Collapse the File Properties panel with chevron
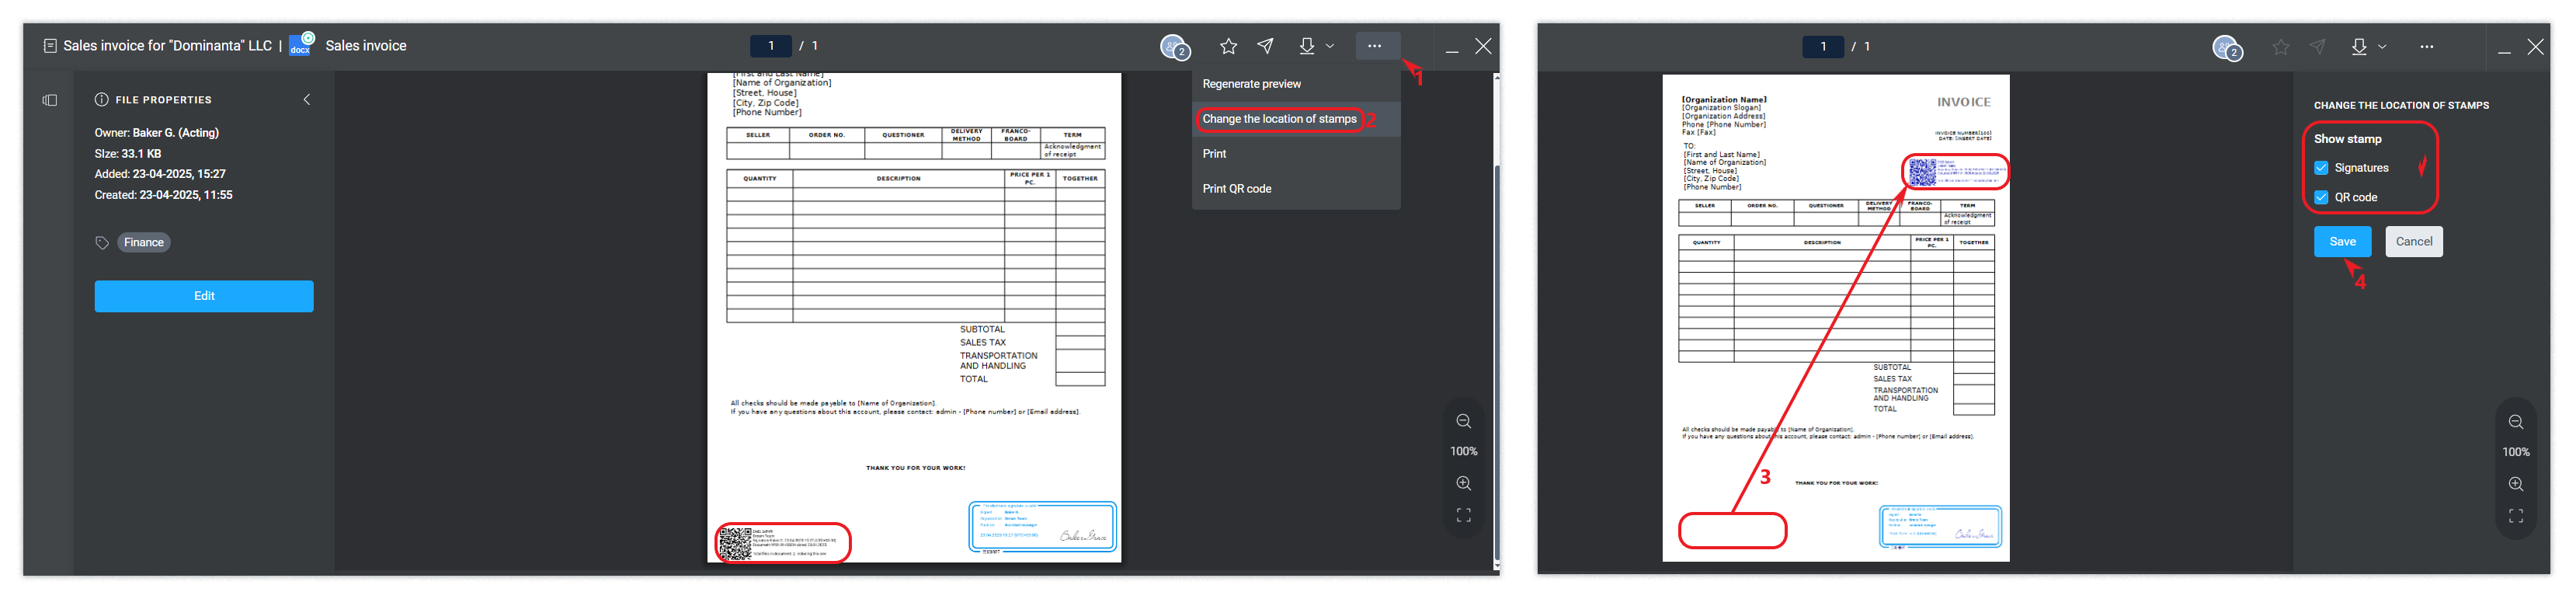2576x599 pixels. pyautogui.click(x=307, y=100)
